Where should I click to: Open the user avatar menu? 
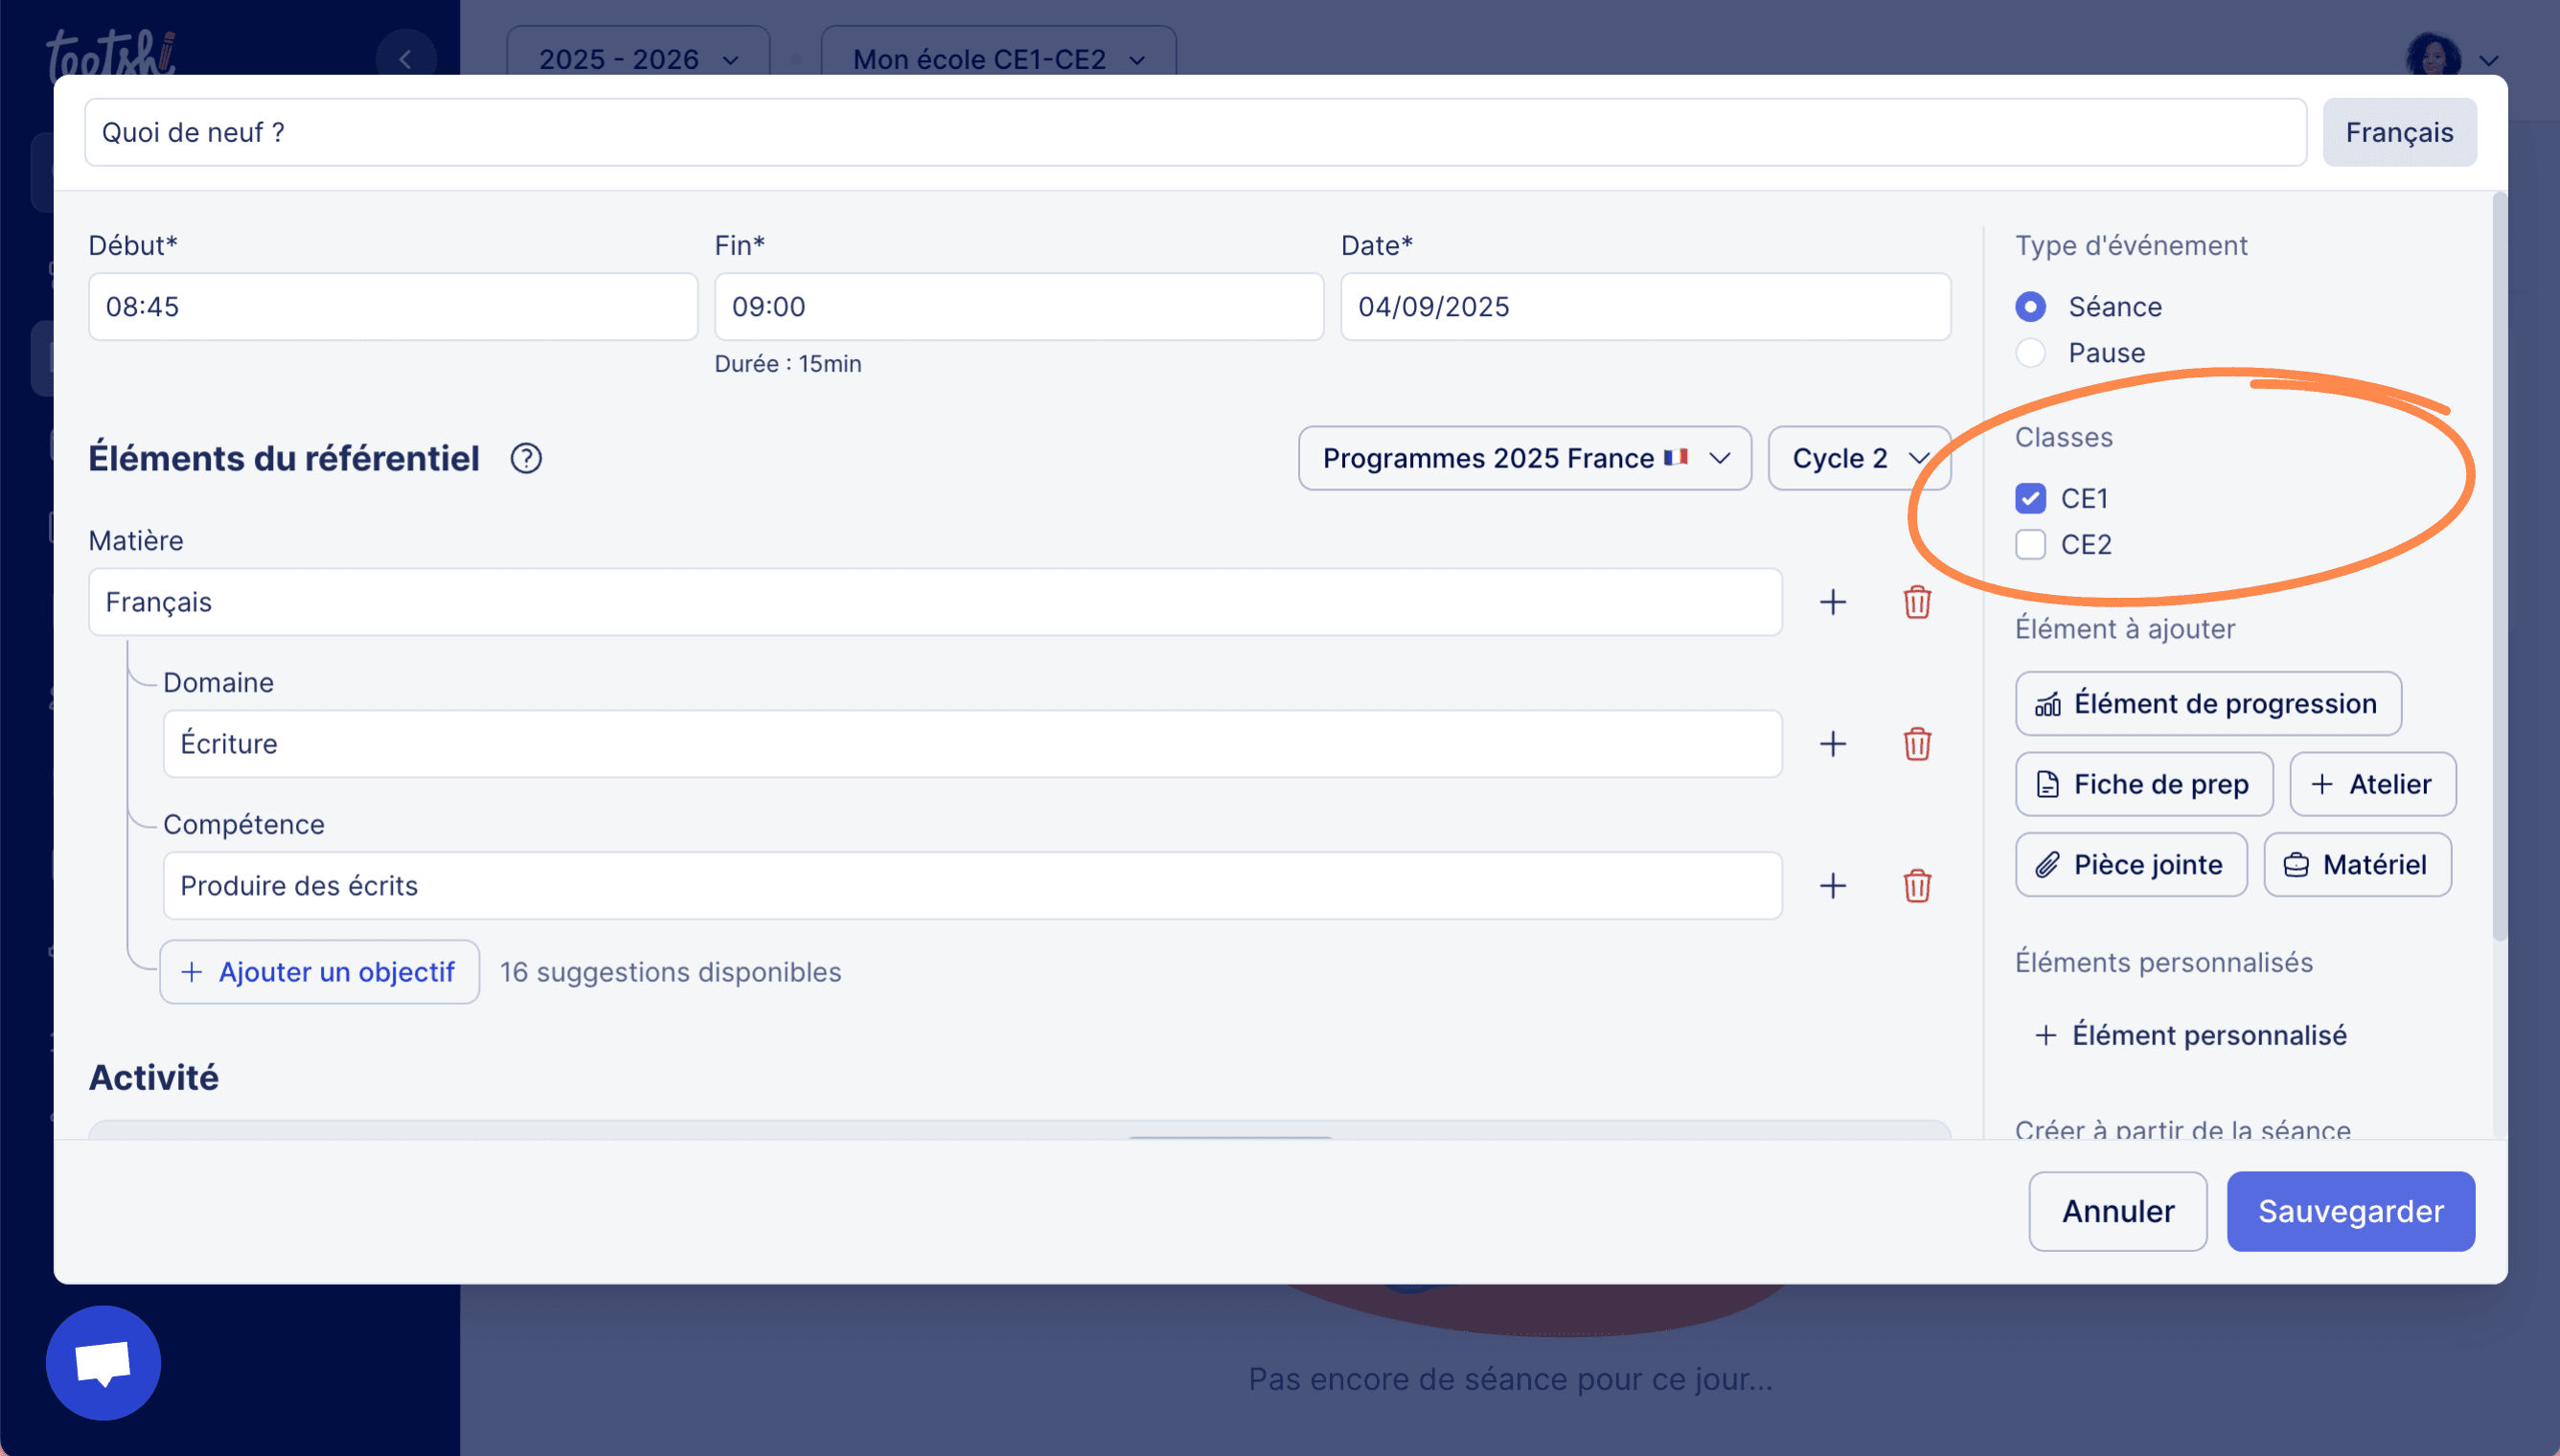(2433, 56)
